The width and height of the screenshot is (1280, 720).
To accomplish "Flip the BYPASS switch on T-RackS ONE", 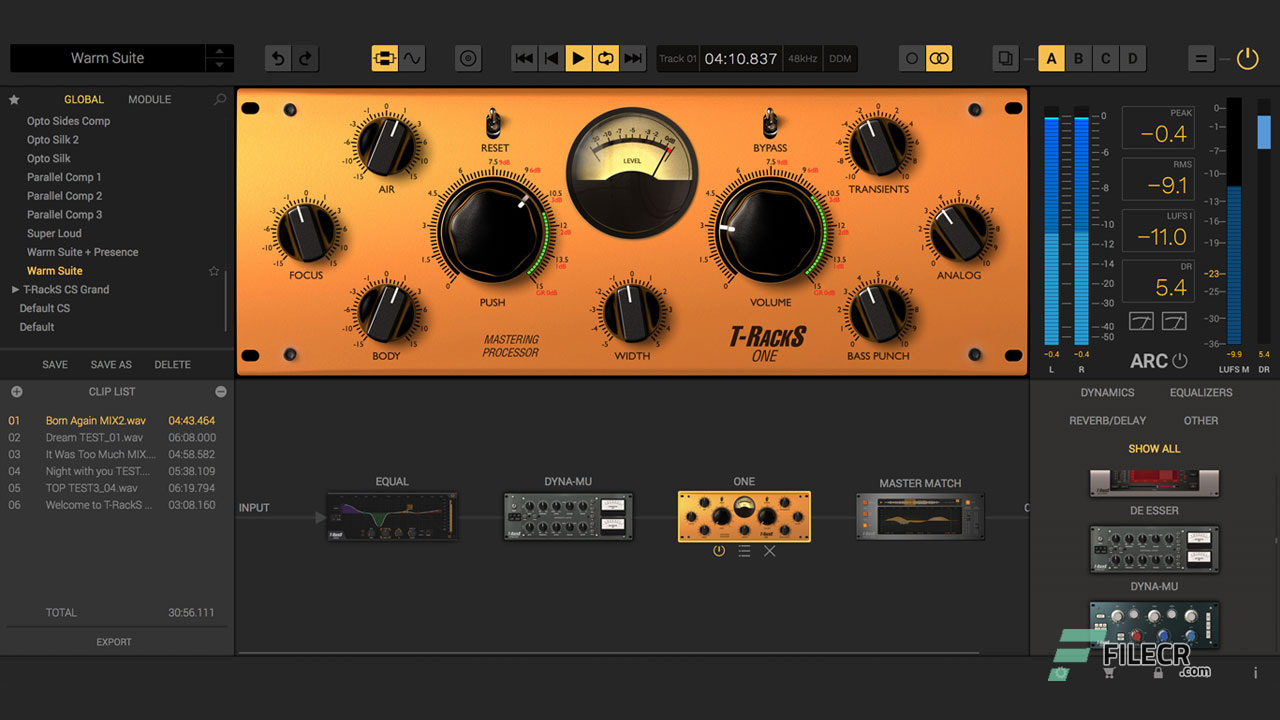I will 770,124.
